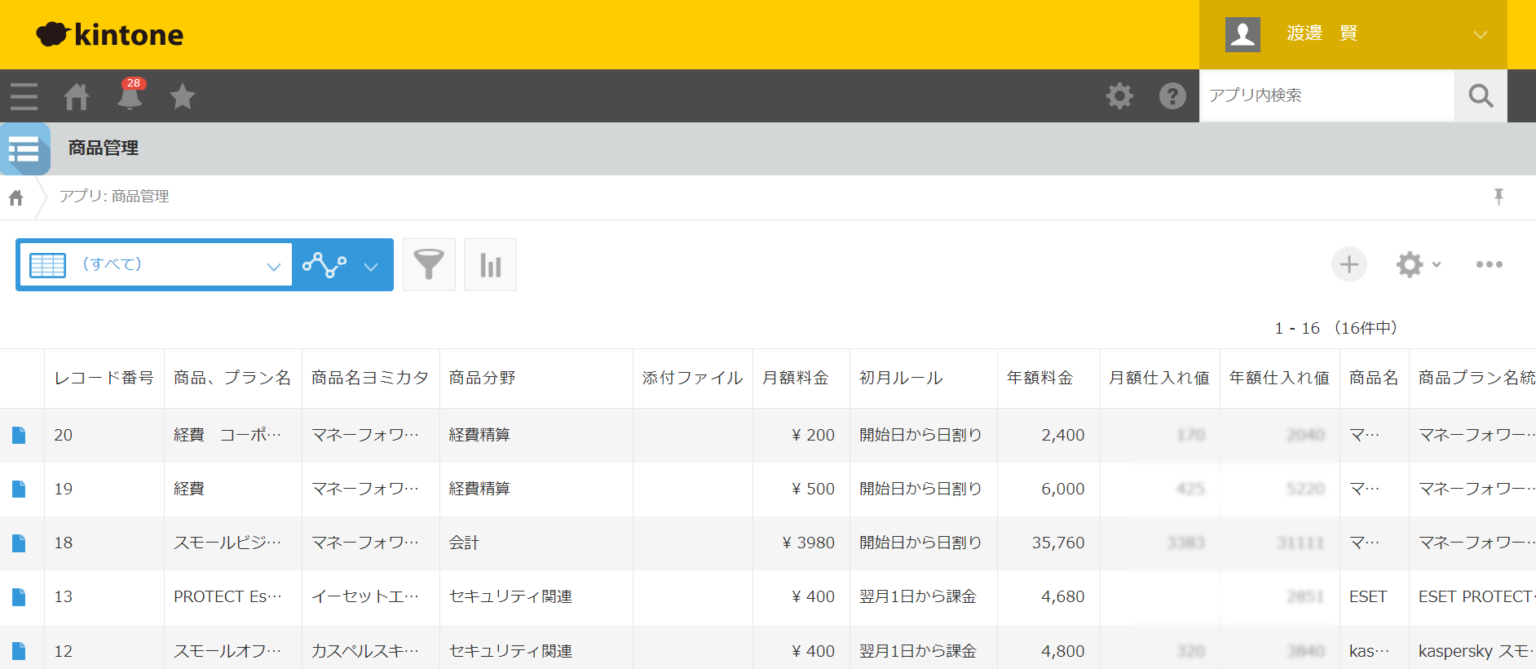This screenshot has height=669, width=1536.
Task: Open the aggregate bar chart icon
Action: coord(490,264)
